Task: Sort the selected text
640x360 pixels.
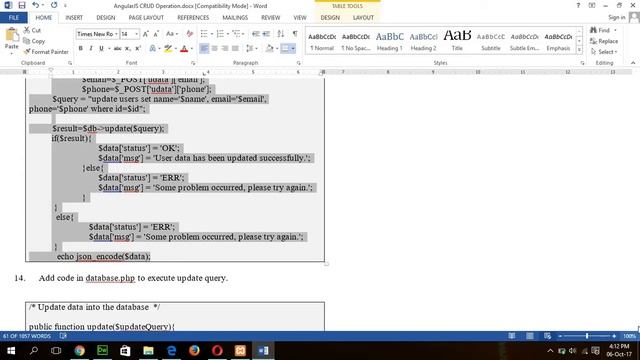Action: pyautogui.click(x=280, y=34)
